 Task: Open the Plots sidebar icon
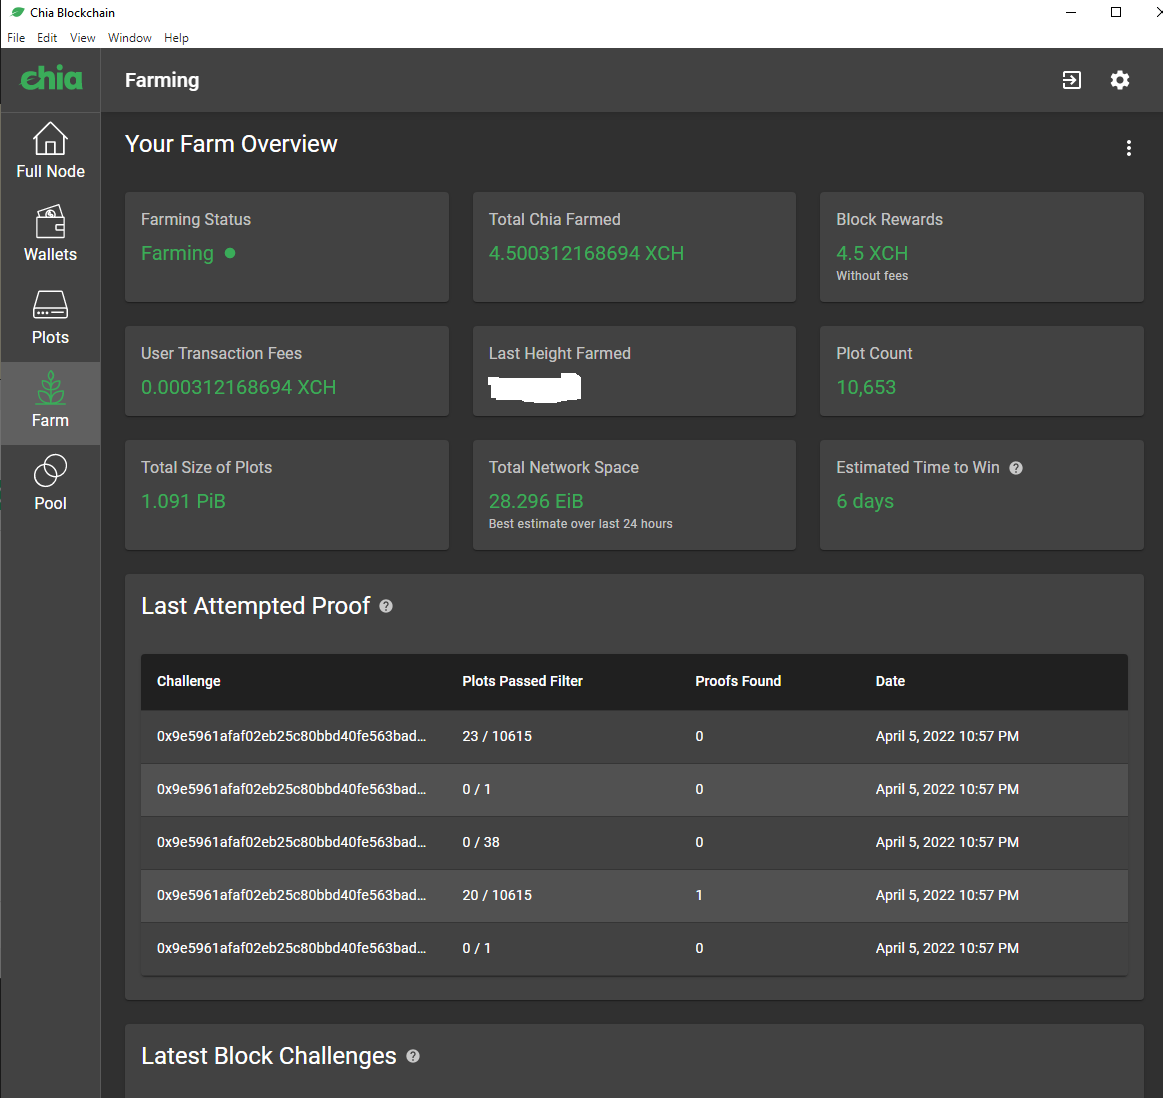[x=50, y=317]
